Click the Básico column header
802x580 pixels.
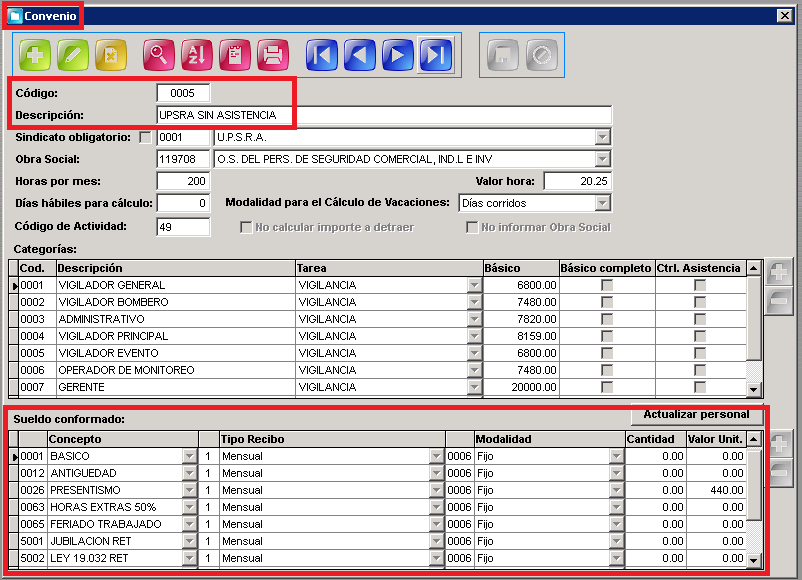point(521,268)
